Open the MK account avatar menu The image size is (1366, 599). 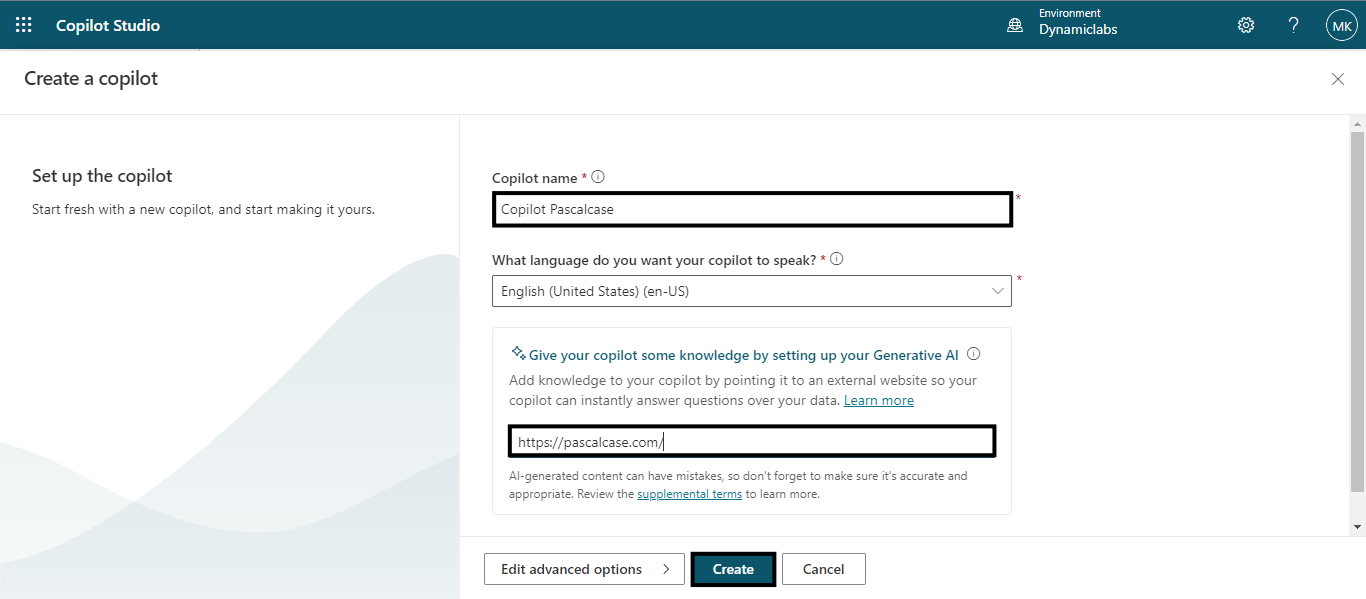tap(1341, 25)
